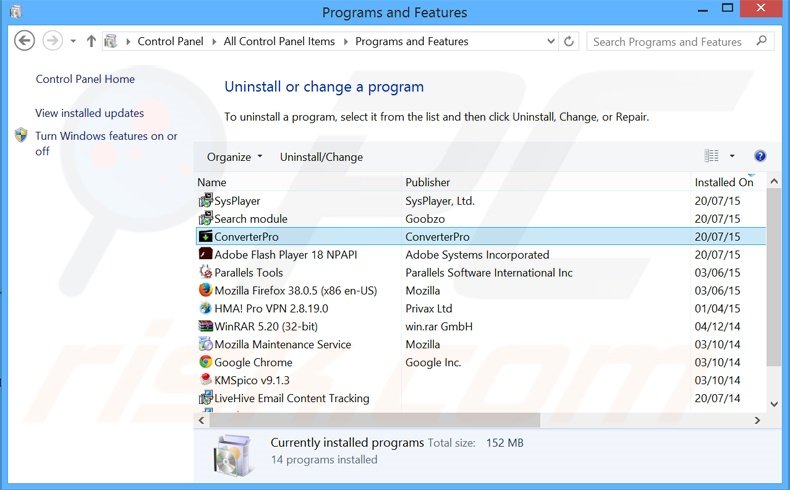Click the window system menu icon in title bar
790x490 pixels.
(x=16, y=12)
